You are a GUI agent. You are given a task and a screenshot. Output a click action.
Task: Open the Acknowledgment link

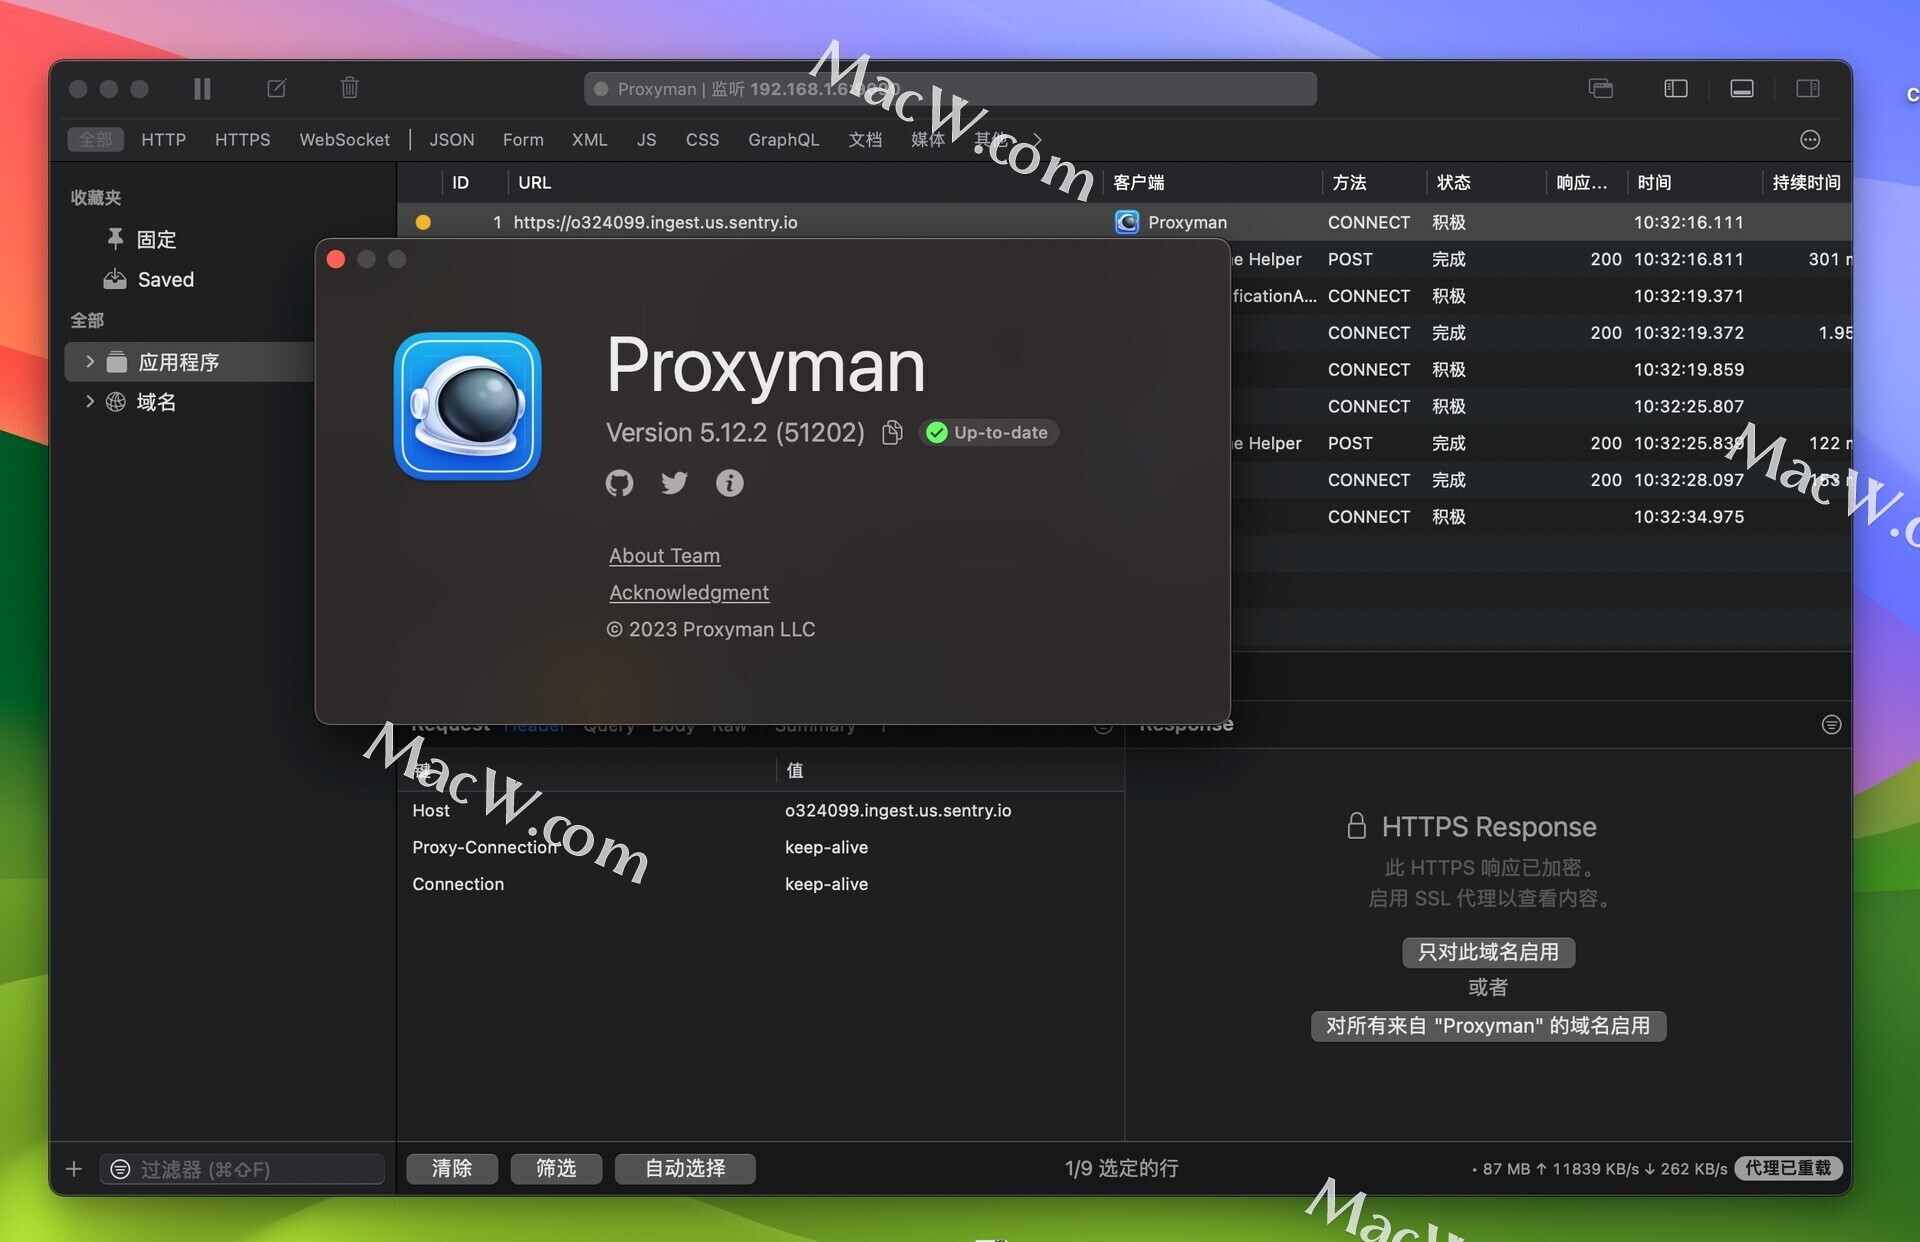pyautogui.click(x=688, y=592)
